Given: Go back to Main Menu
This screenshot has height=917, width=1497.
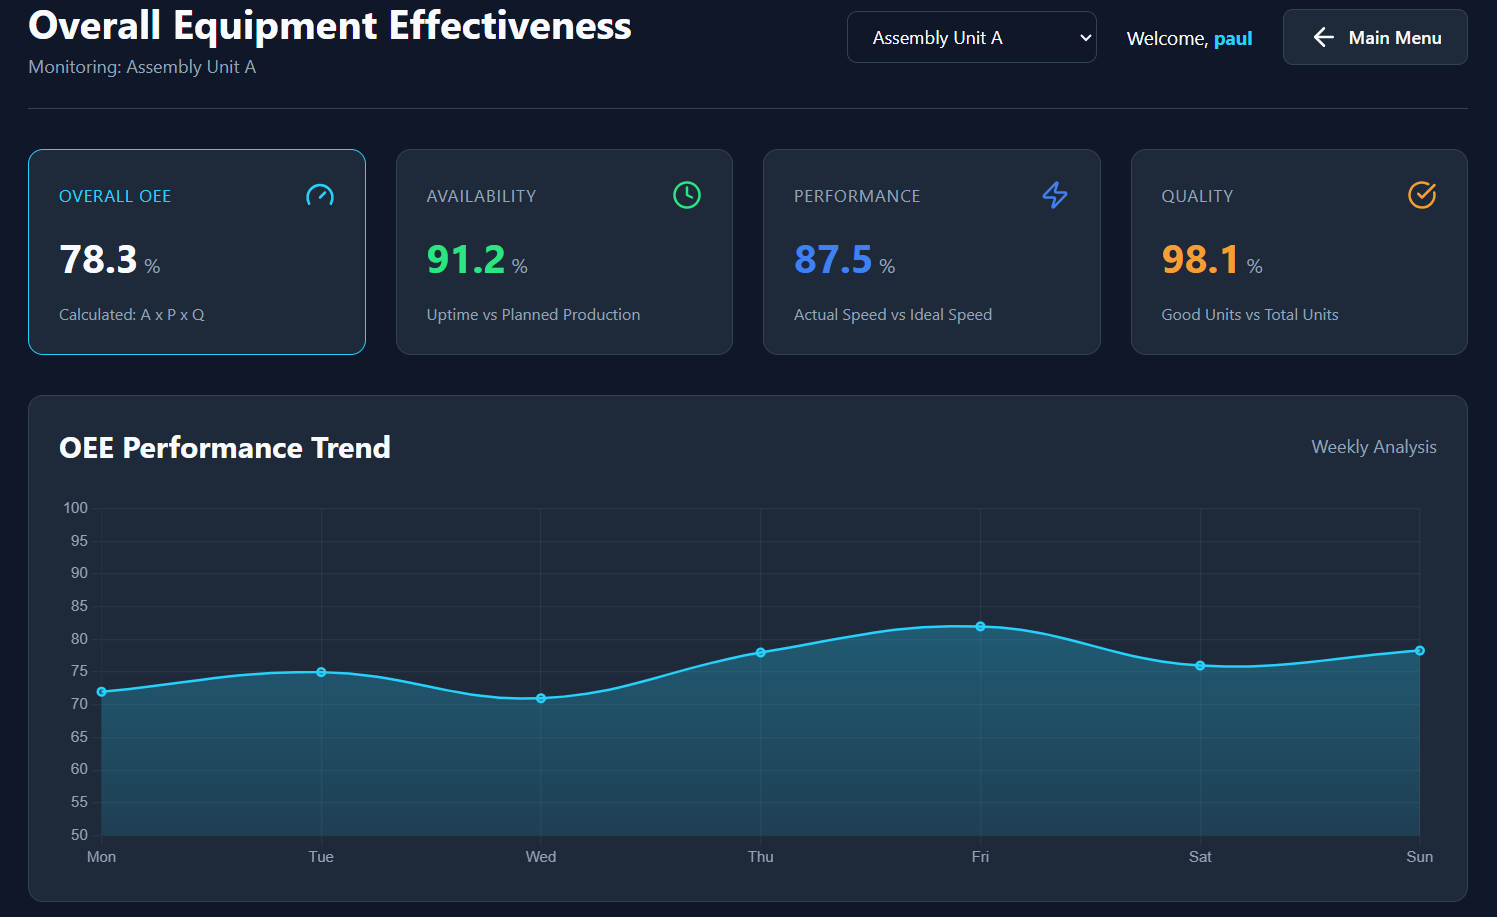Looking at the screenshot, I should tap(1375, 37).
